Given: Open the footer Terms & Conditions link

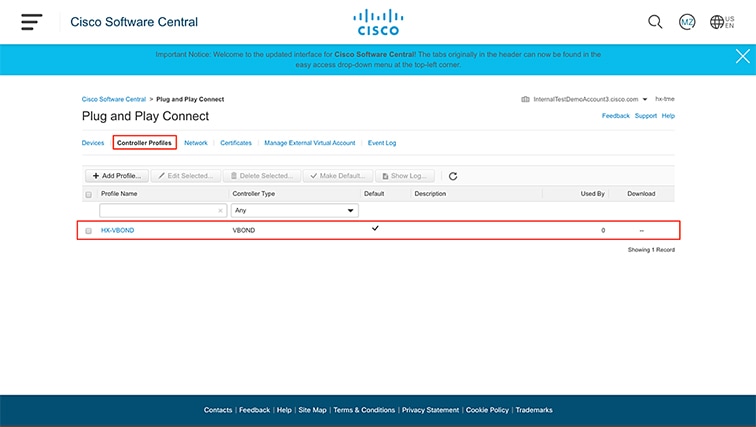Looking at the screenshot, I should coord(364,410).
